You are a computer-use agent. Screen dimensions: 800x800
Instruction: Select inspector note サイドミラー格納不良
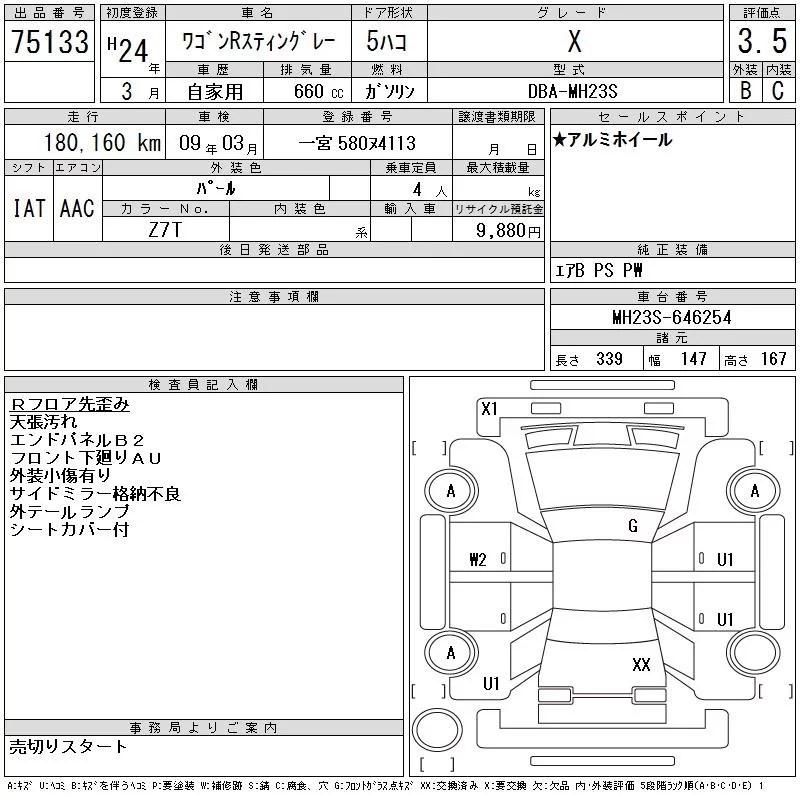click(95, 493)
